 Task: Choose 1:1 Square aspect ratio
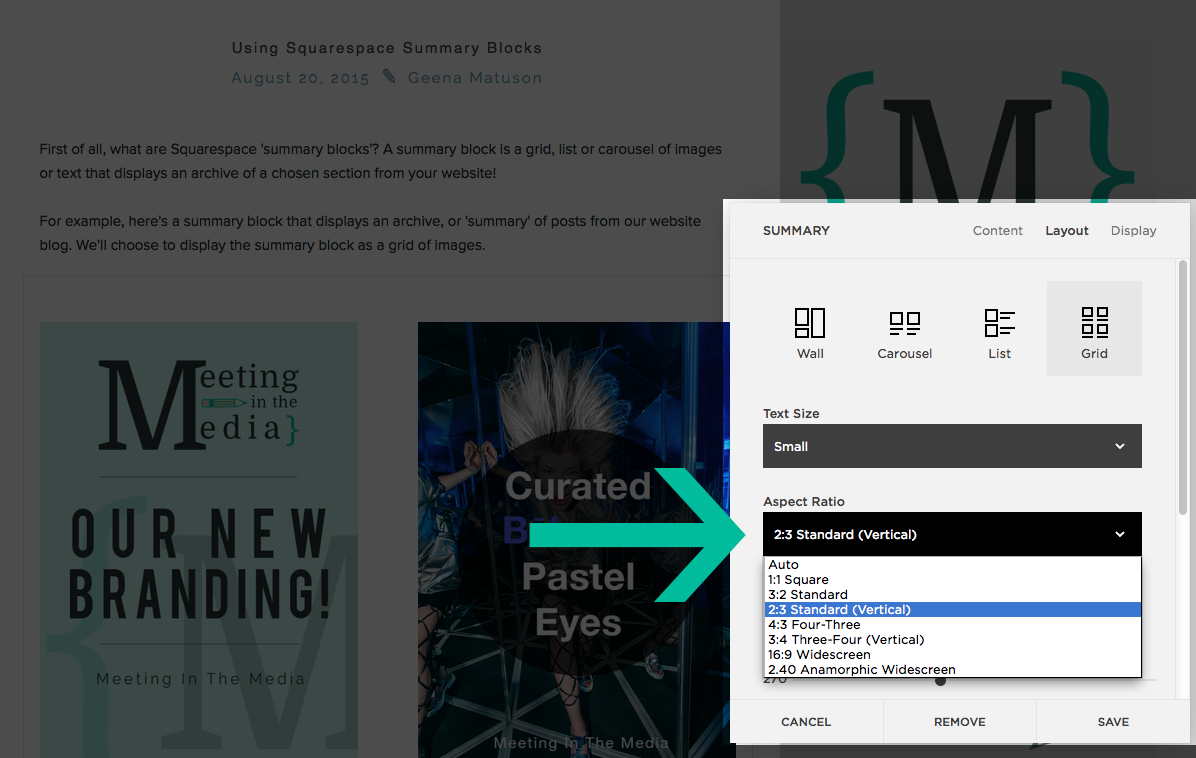point(953,580)
